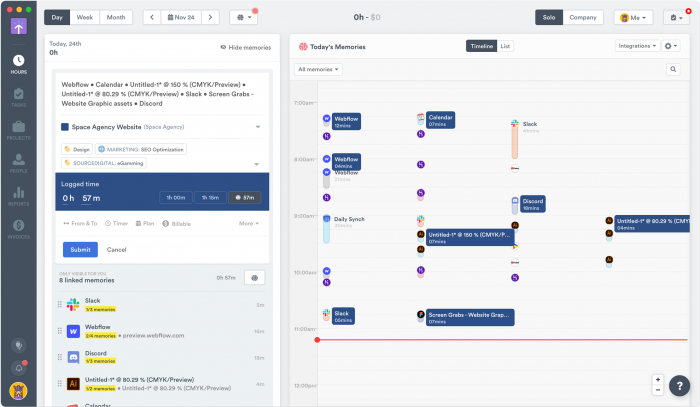This screenshot has width=700, height=407.
Task: Click drag handle of Discord row
Action: coord(59,357)
